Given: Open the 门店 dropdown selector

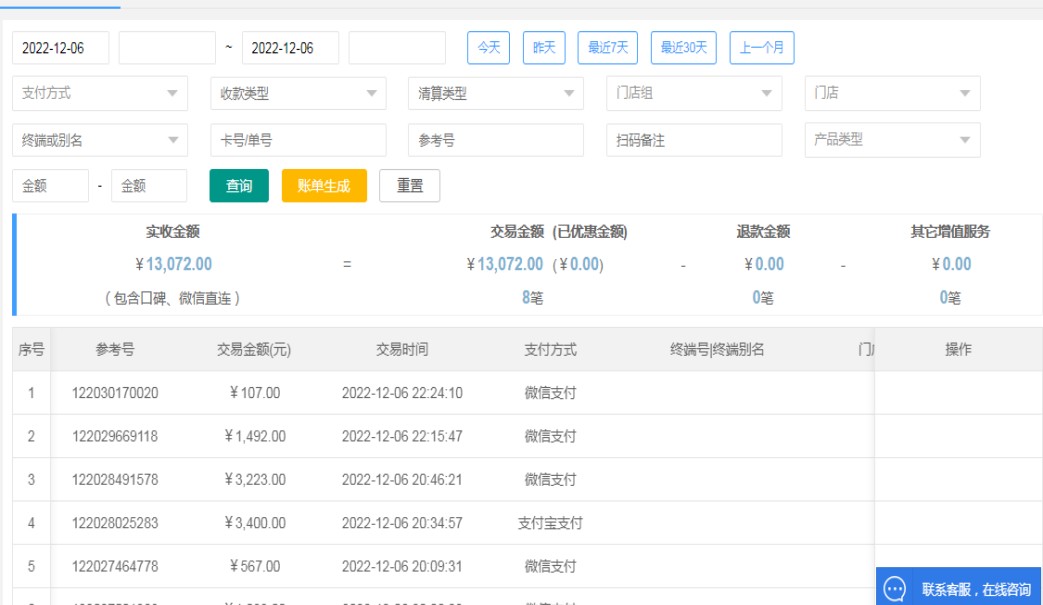Looking at the screenshot, I should point(891,93).
